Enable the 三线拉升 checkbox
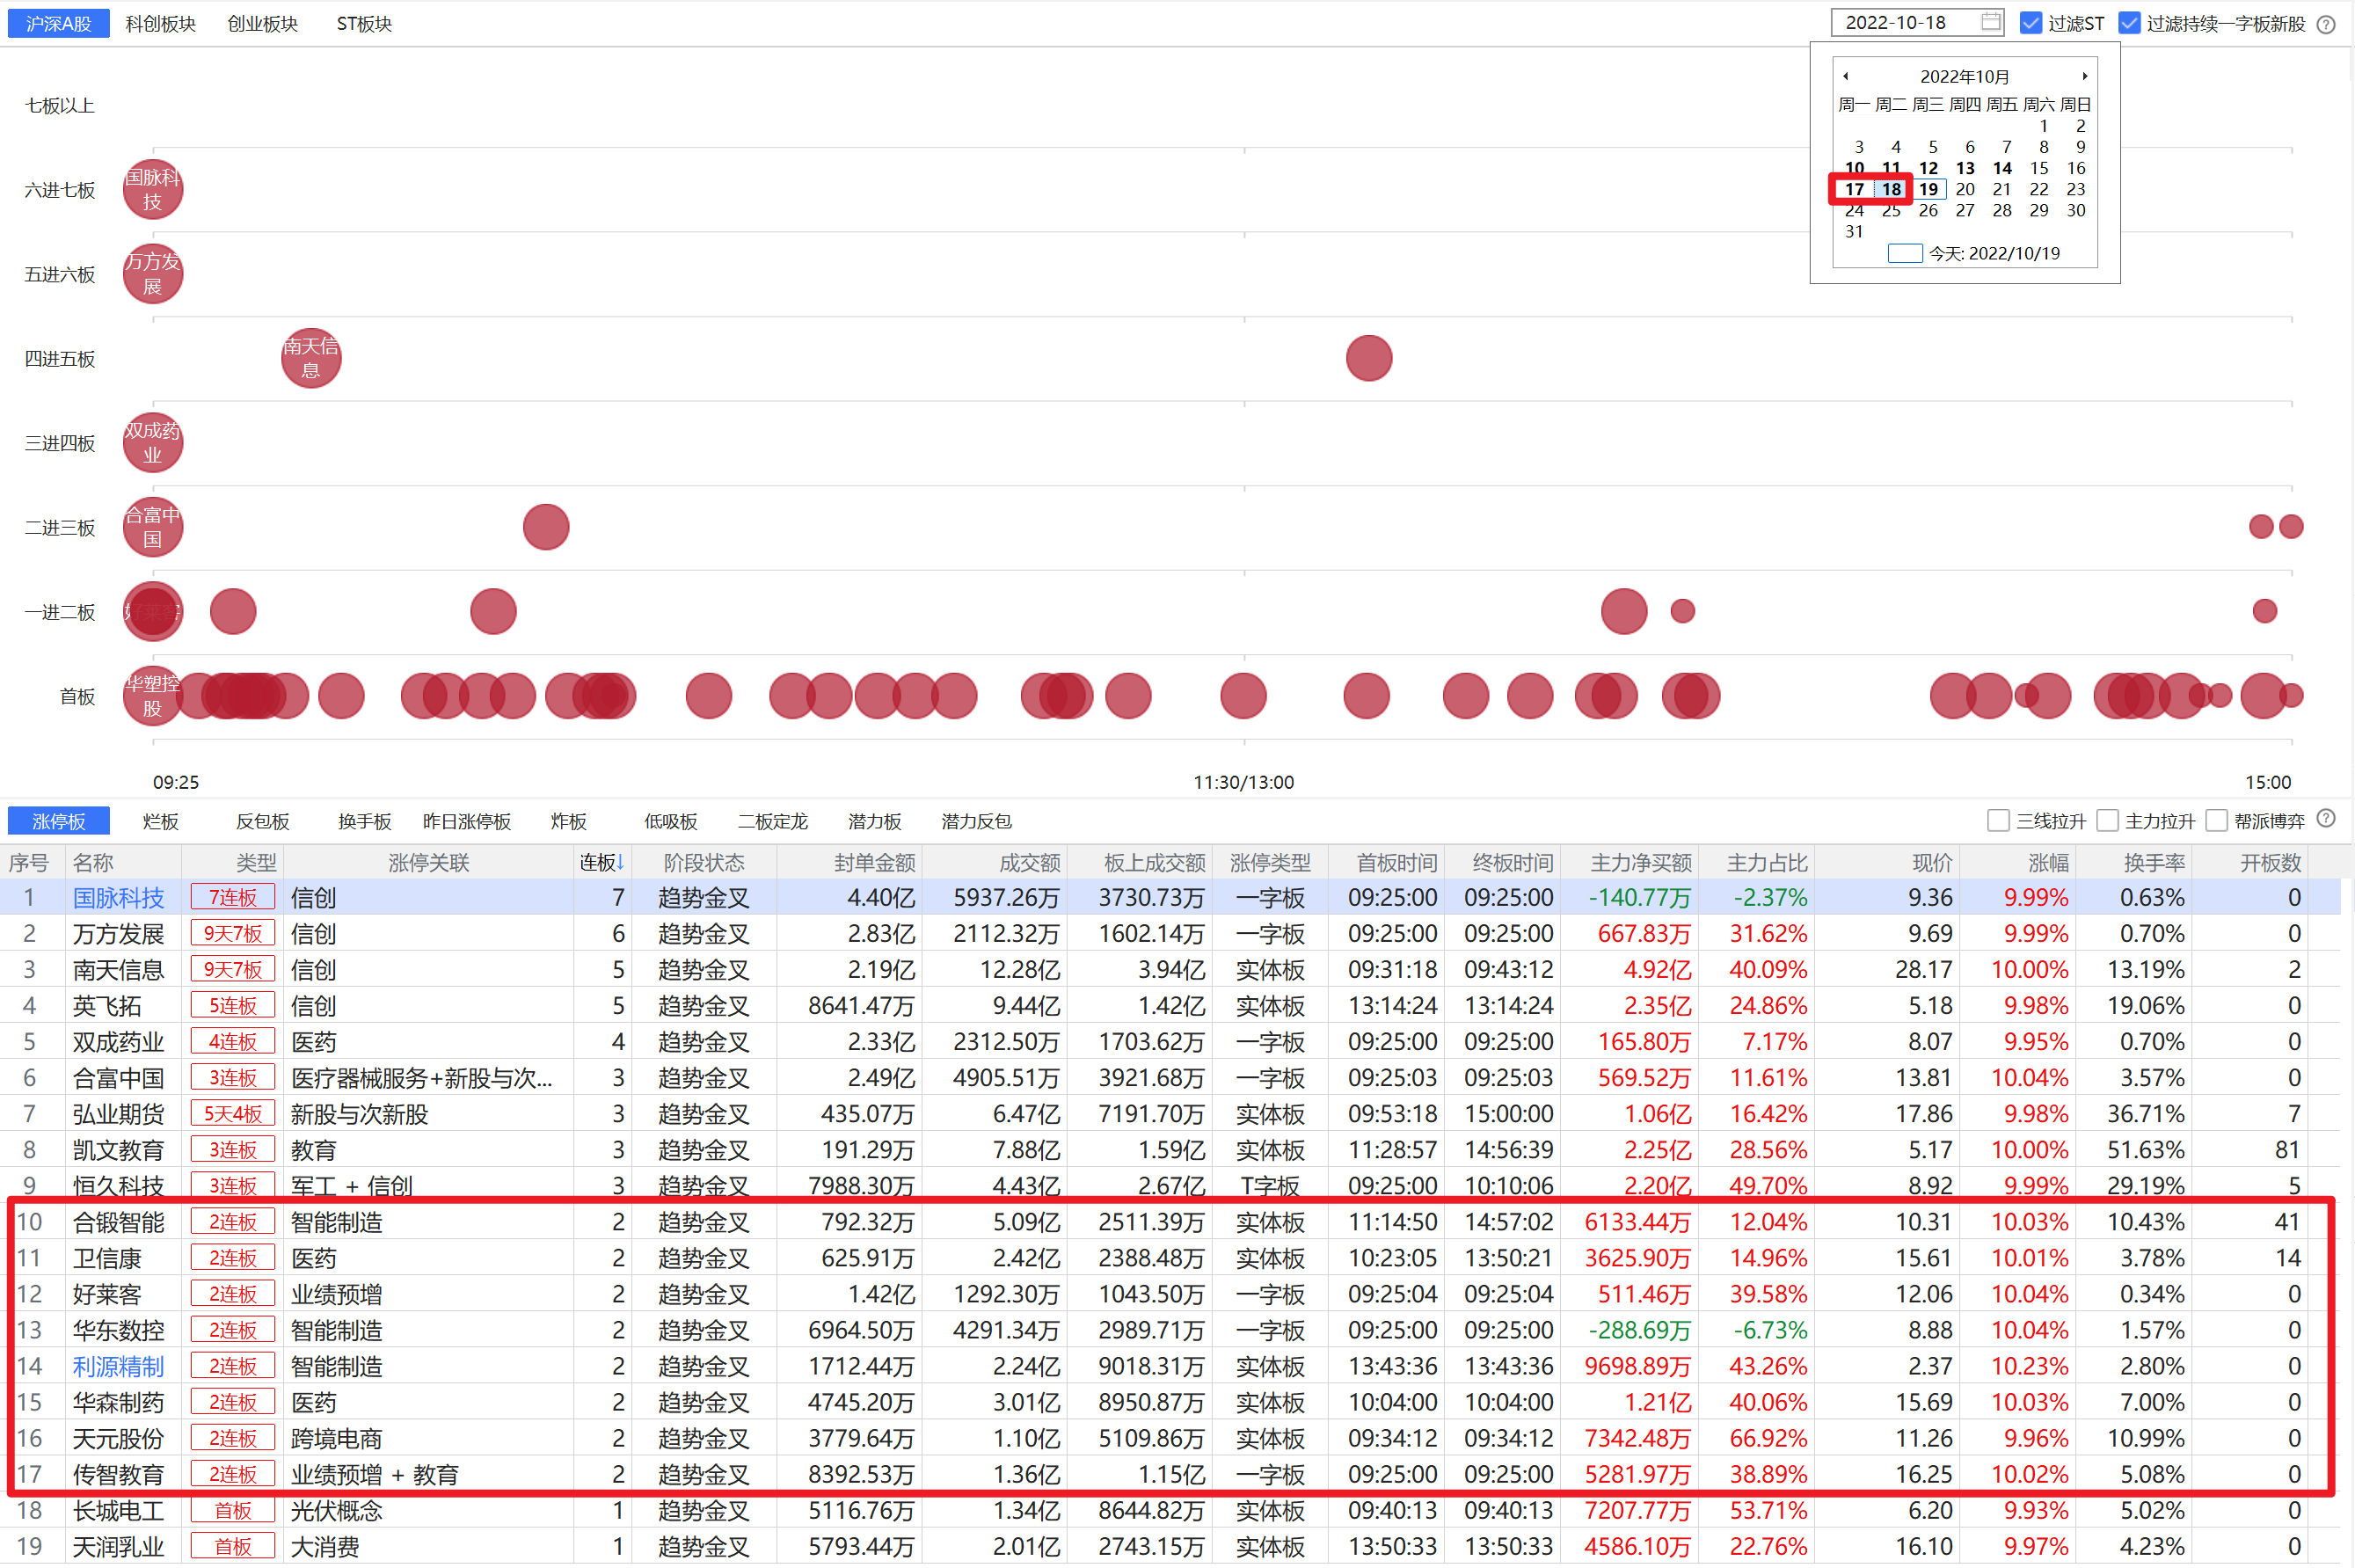Screen dimensions: 2355x1568 (1998, 821)
